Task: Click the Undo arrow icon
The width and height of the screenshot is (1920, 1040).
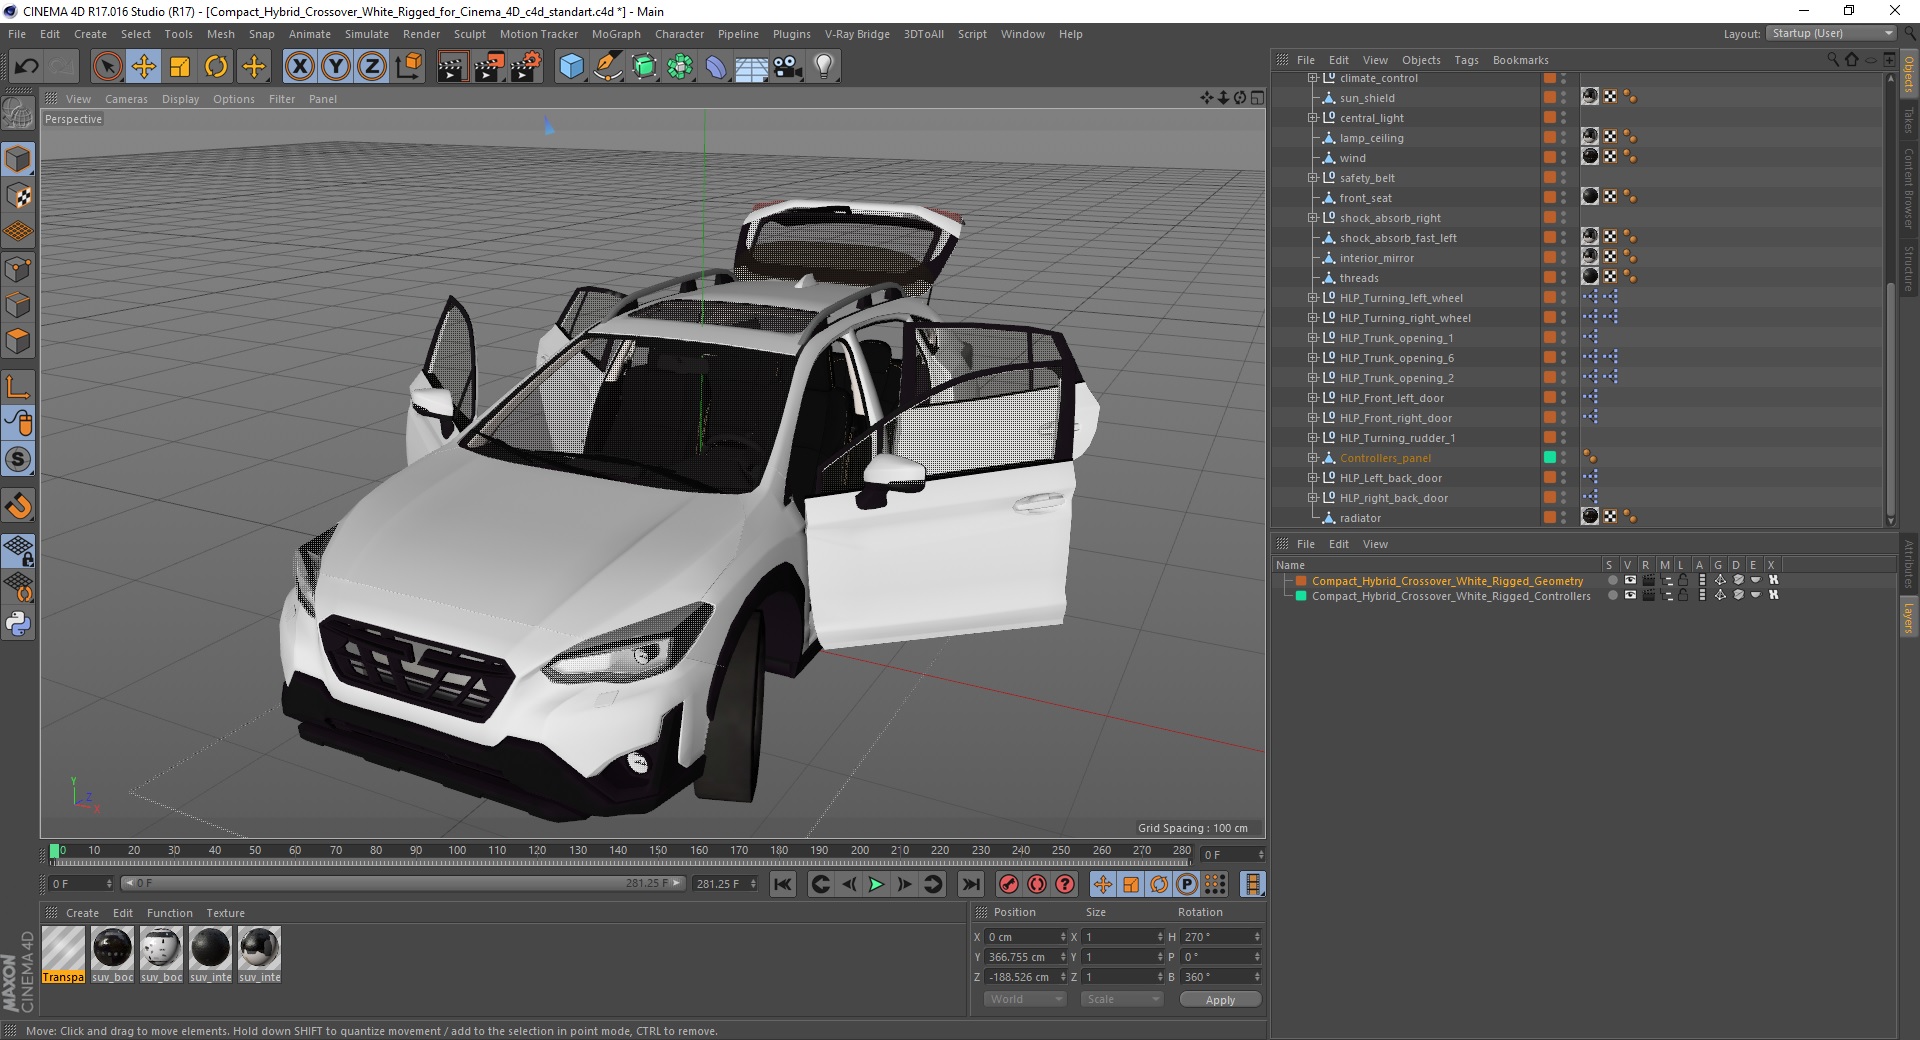Action: coord(27,67)
